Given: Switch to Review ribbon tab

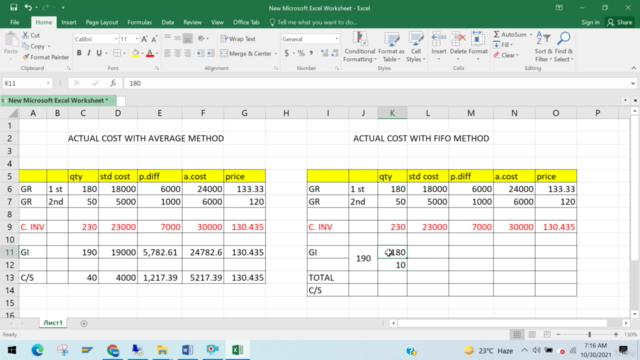Looking at the screenshot, I should pos(192,22).
